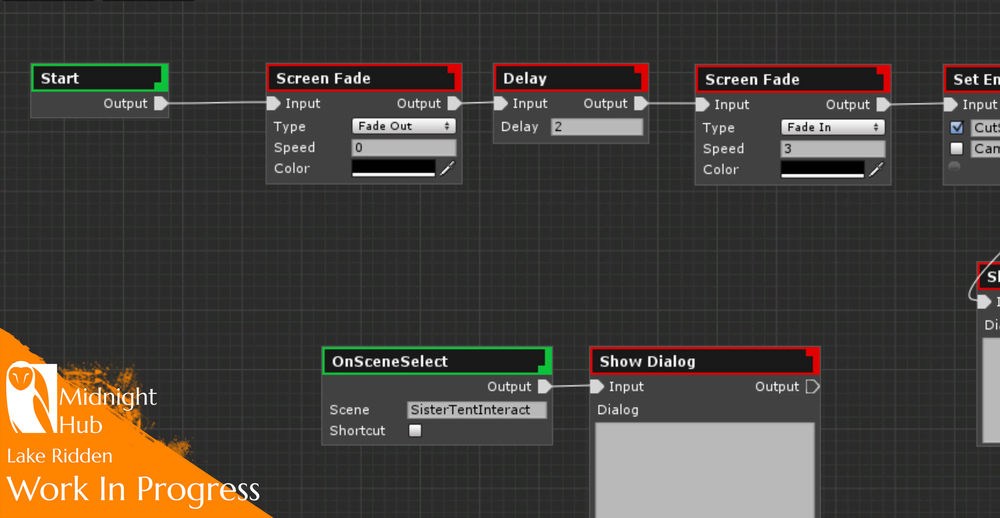Click the Dialog text area in Show Dialog

pos(705,470)
